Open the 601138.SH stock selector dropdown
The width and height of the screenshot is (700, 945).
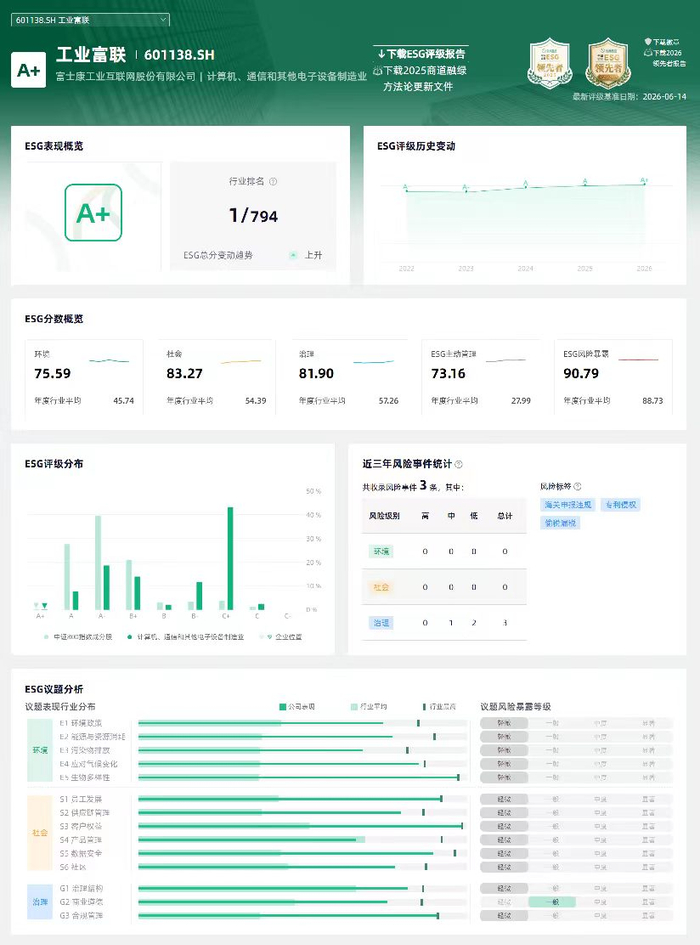pyautogui.click(x=90, y=20)
